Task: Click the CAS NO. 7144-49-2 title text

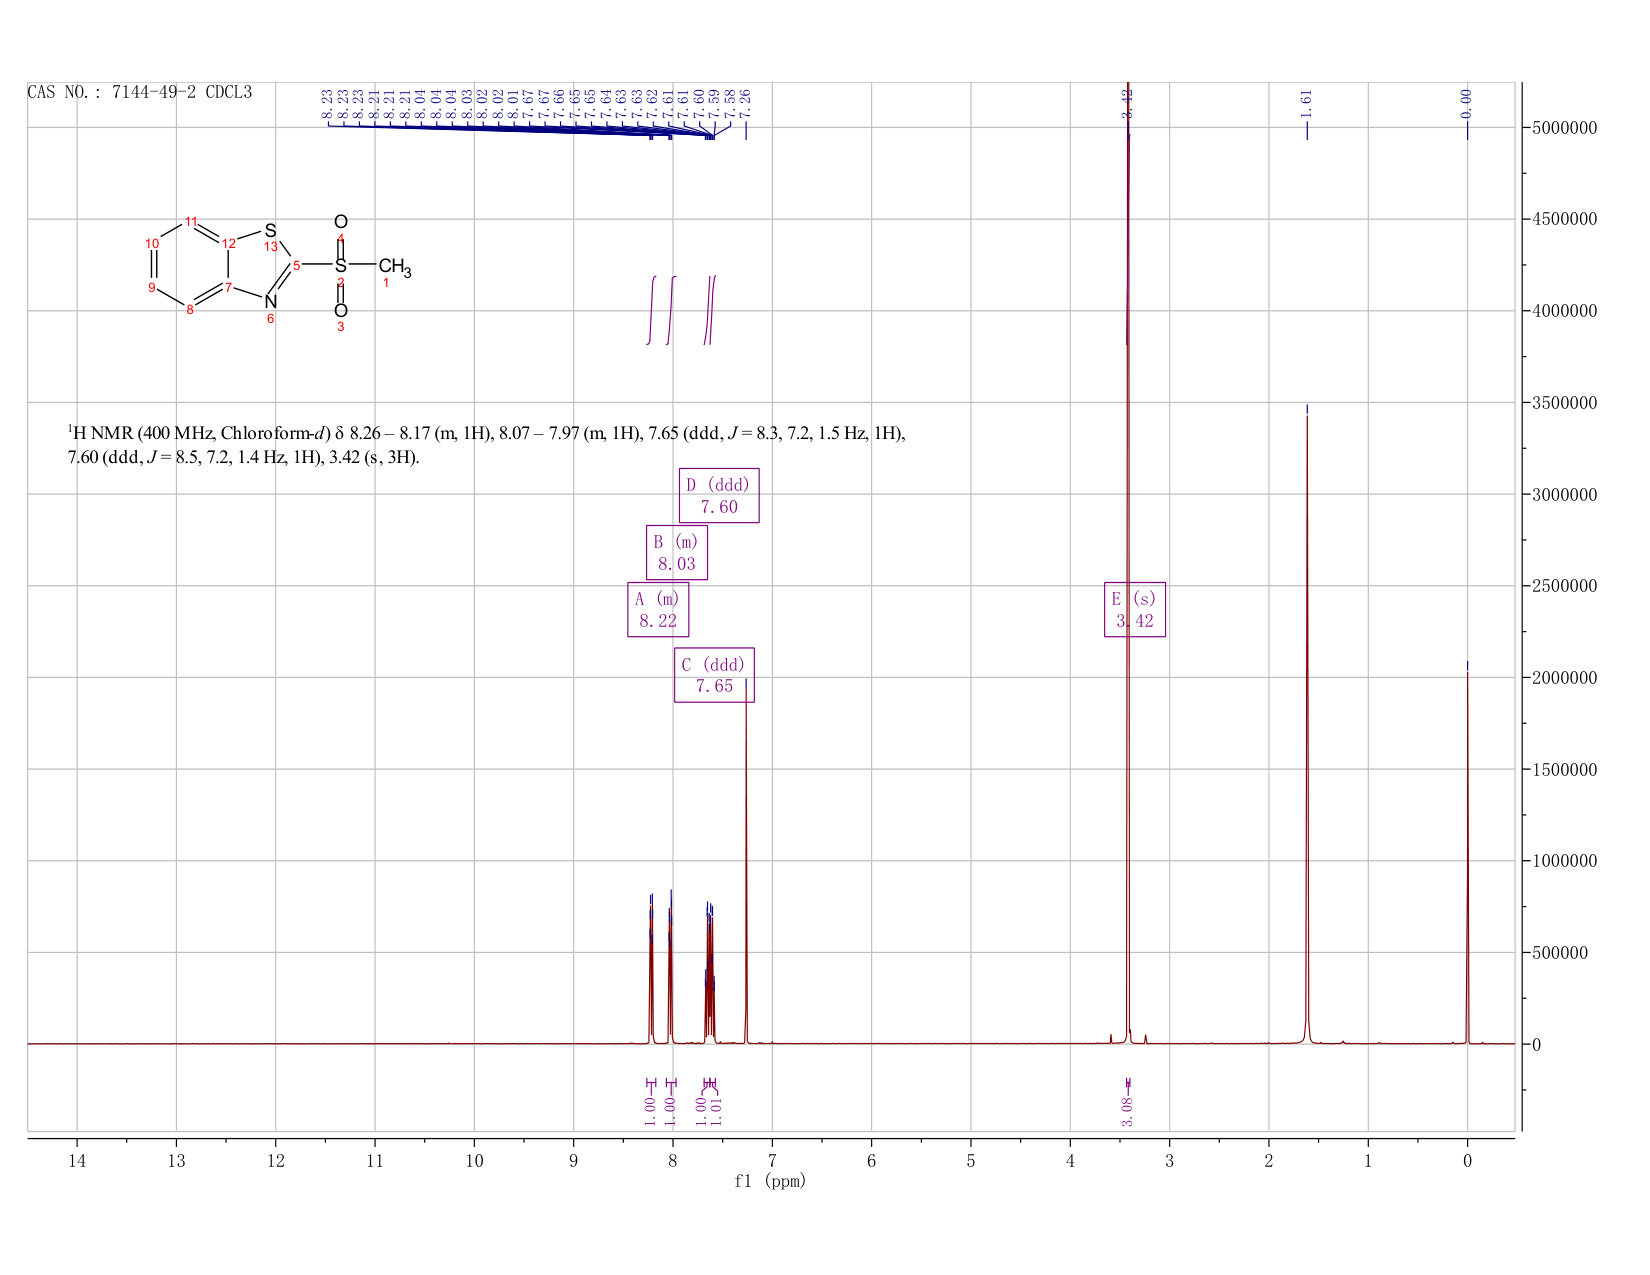Action: coord(140,93)
